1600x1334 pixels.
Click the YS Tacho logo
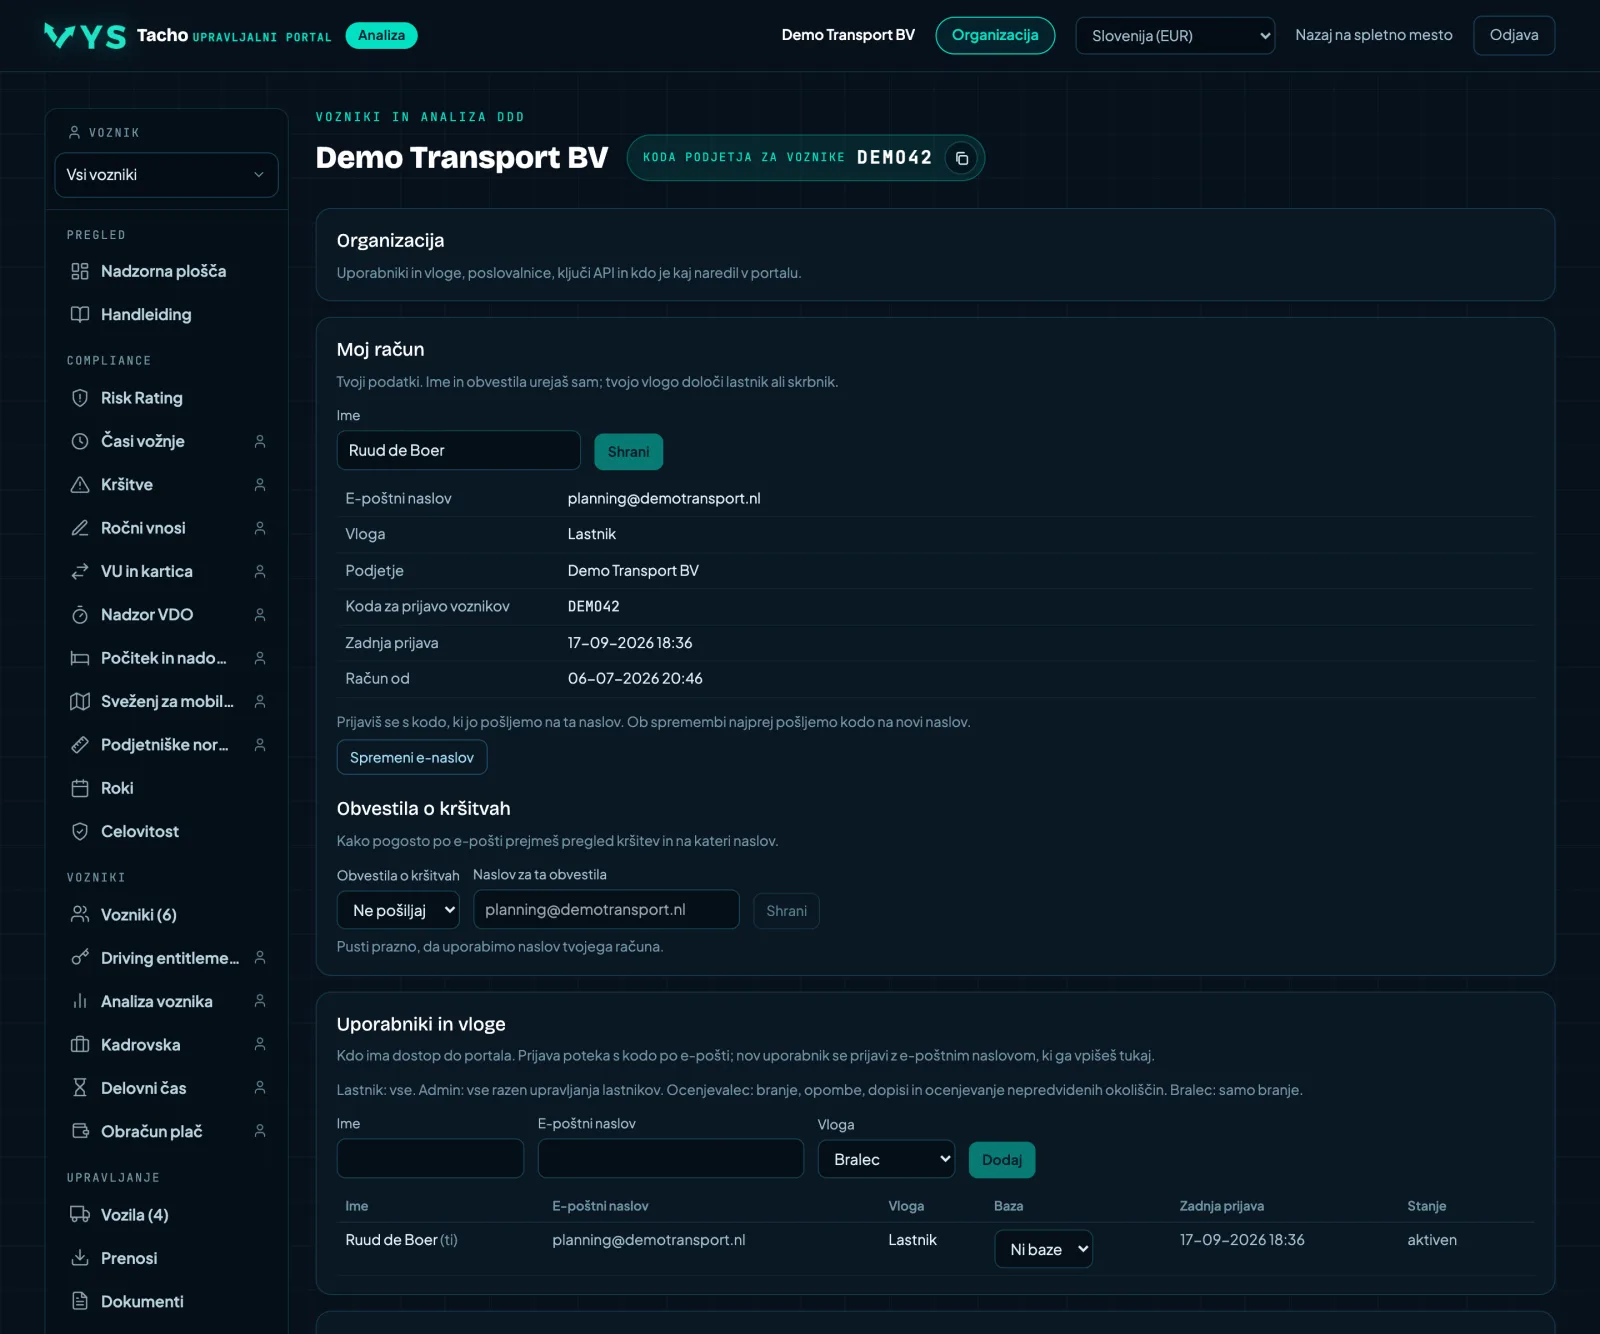pyautogui.click(x=85, y=36)
